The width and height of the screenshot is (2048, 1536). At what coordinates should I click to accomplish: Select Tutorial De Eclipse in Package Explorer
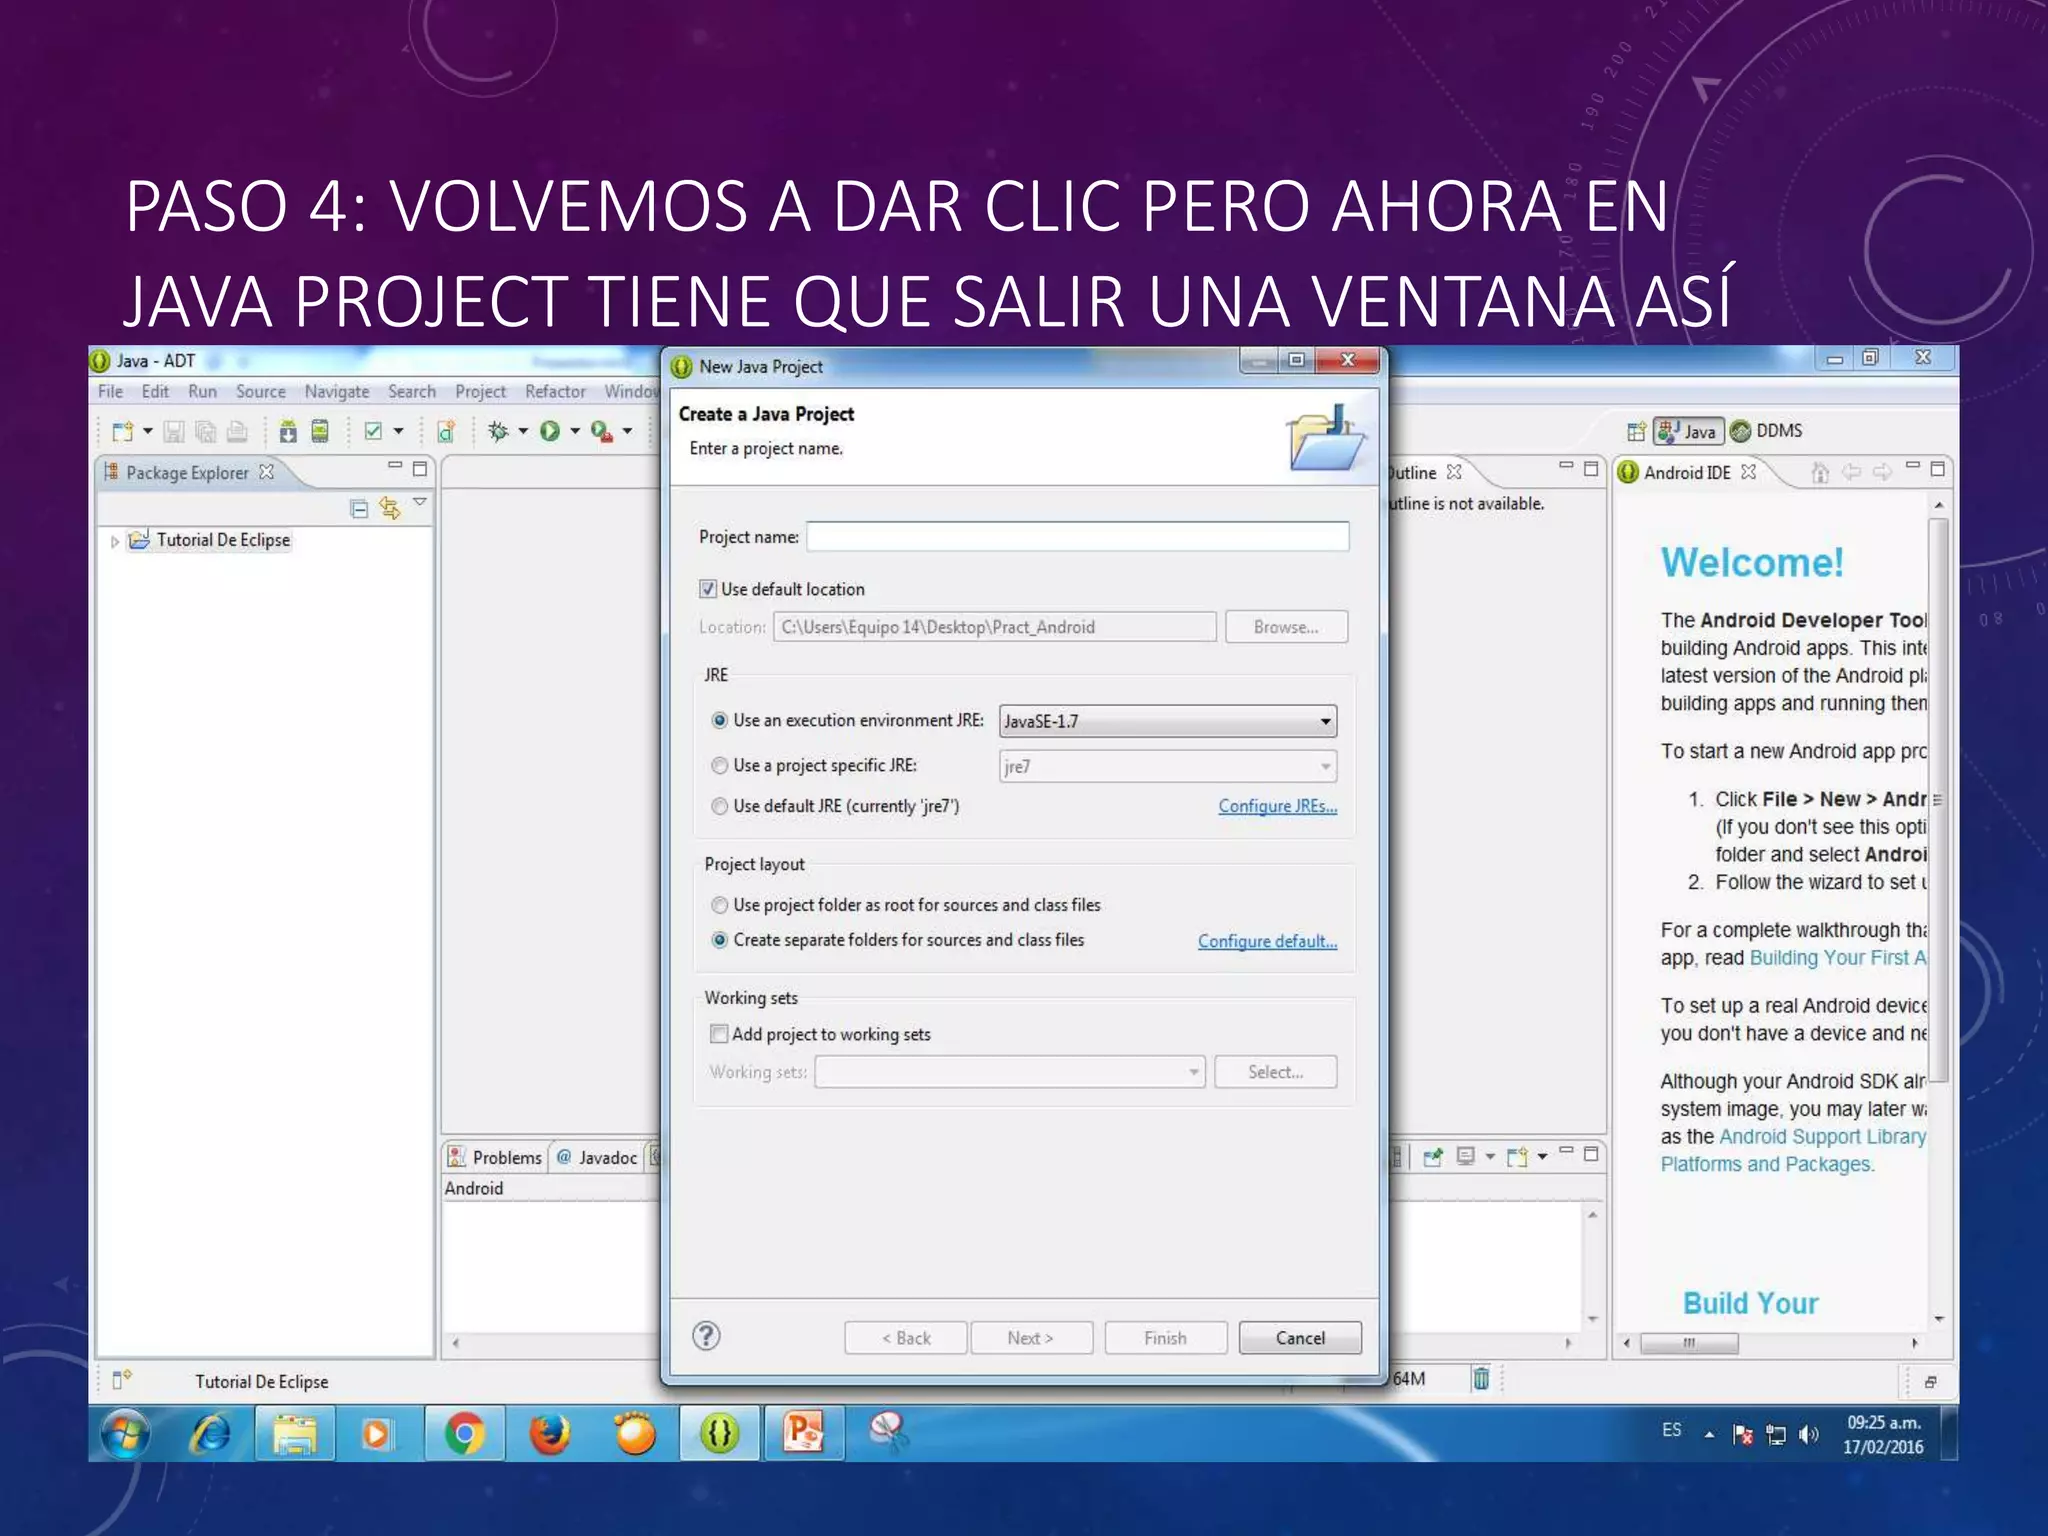point(223,541)
